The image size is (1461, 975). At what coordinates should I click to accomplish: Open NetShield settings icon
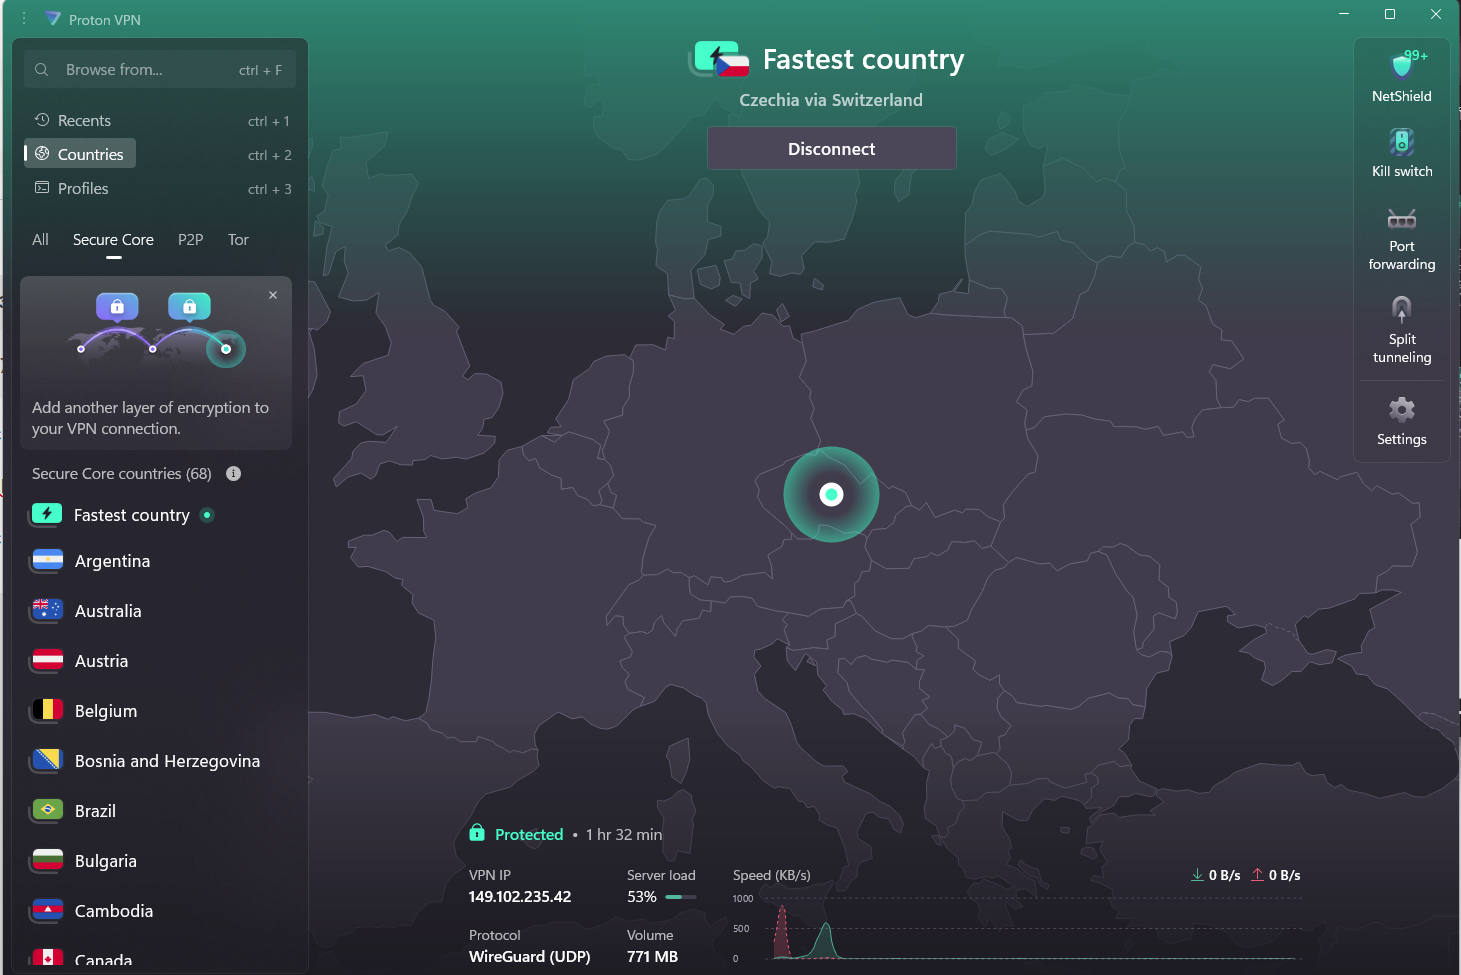coord(1401,65)
